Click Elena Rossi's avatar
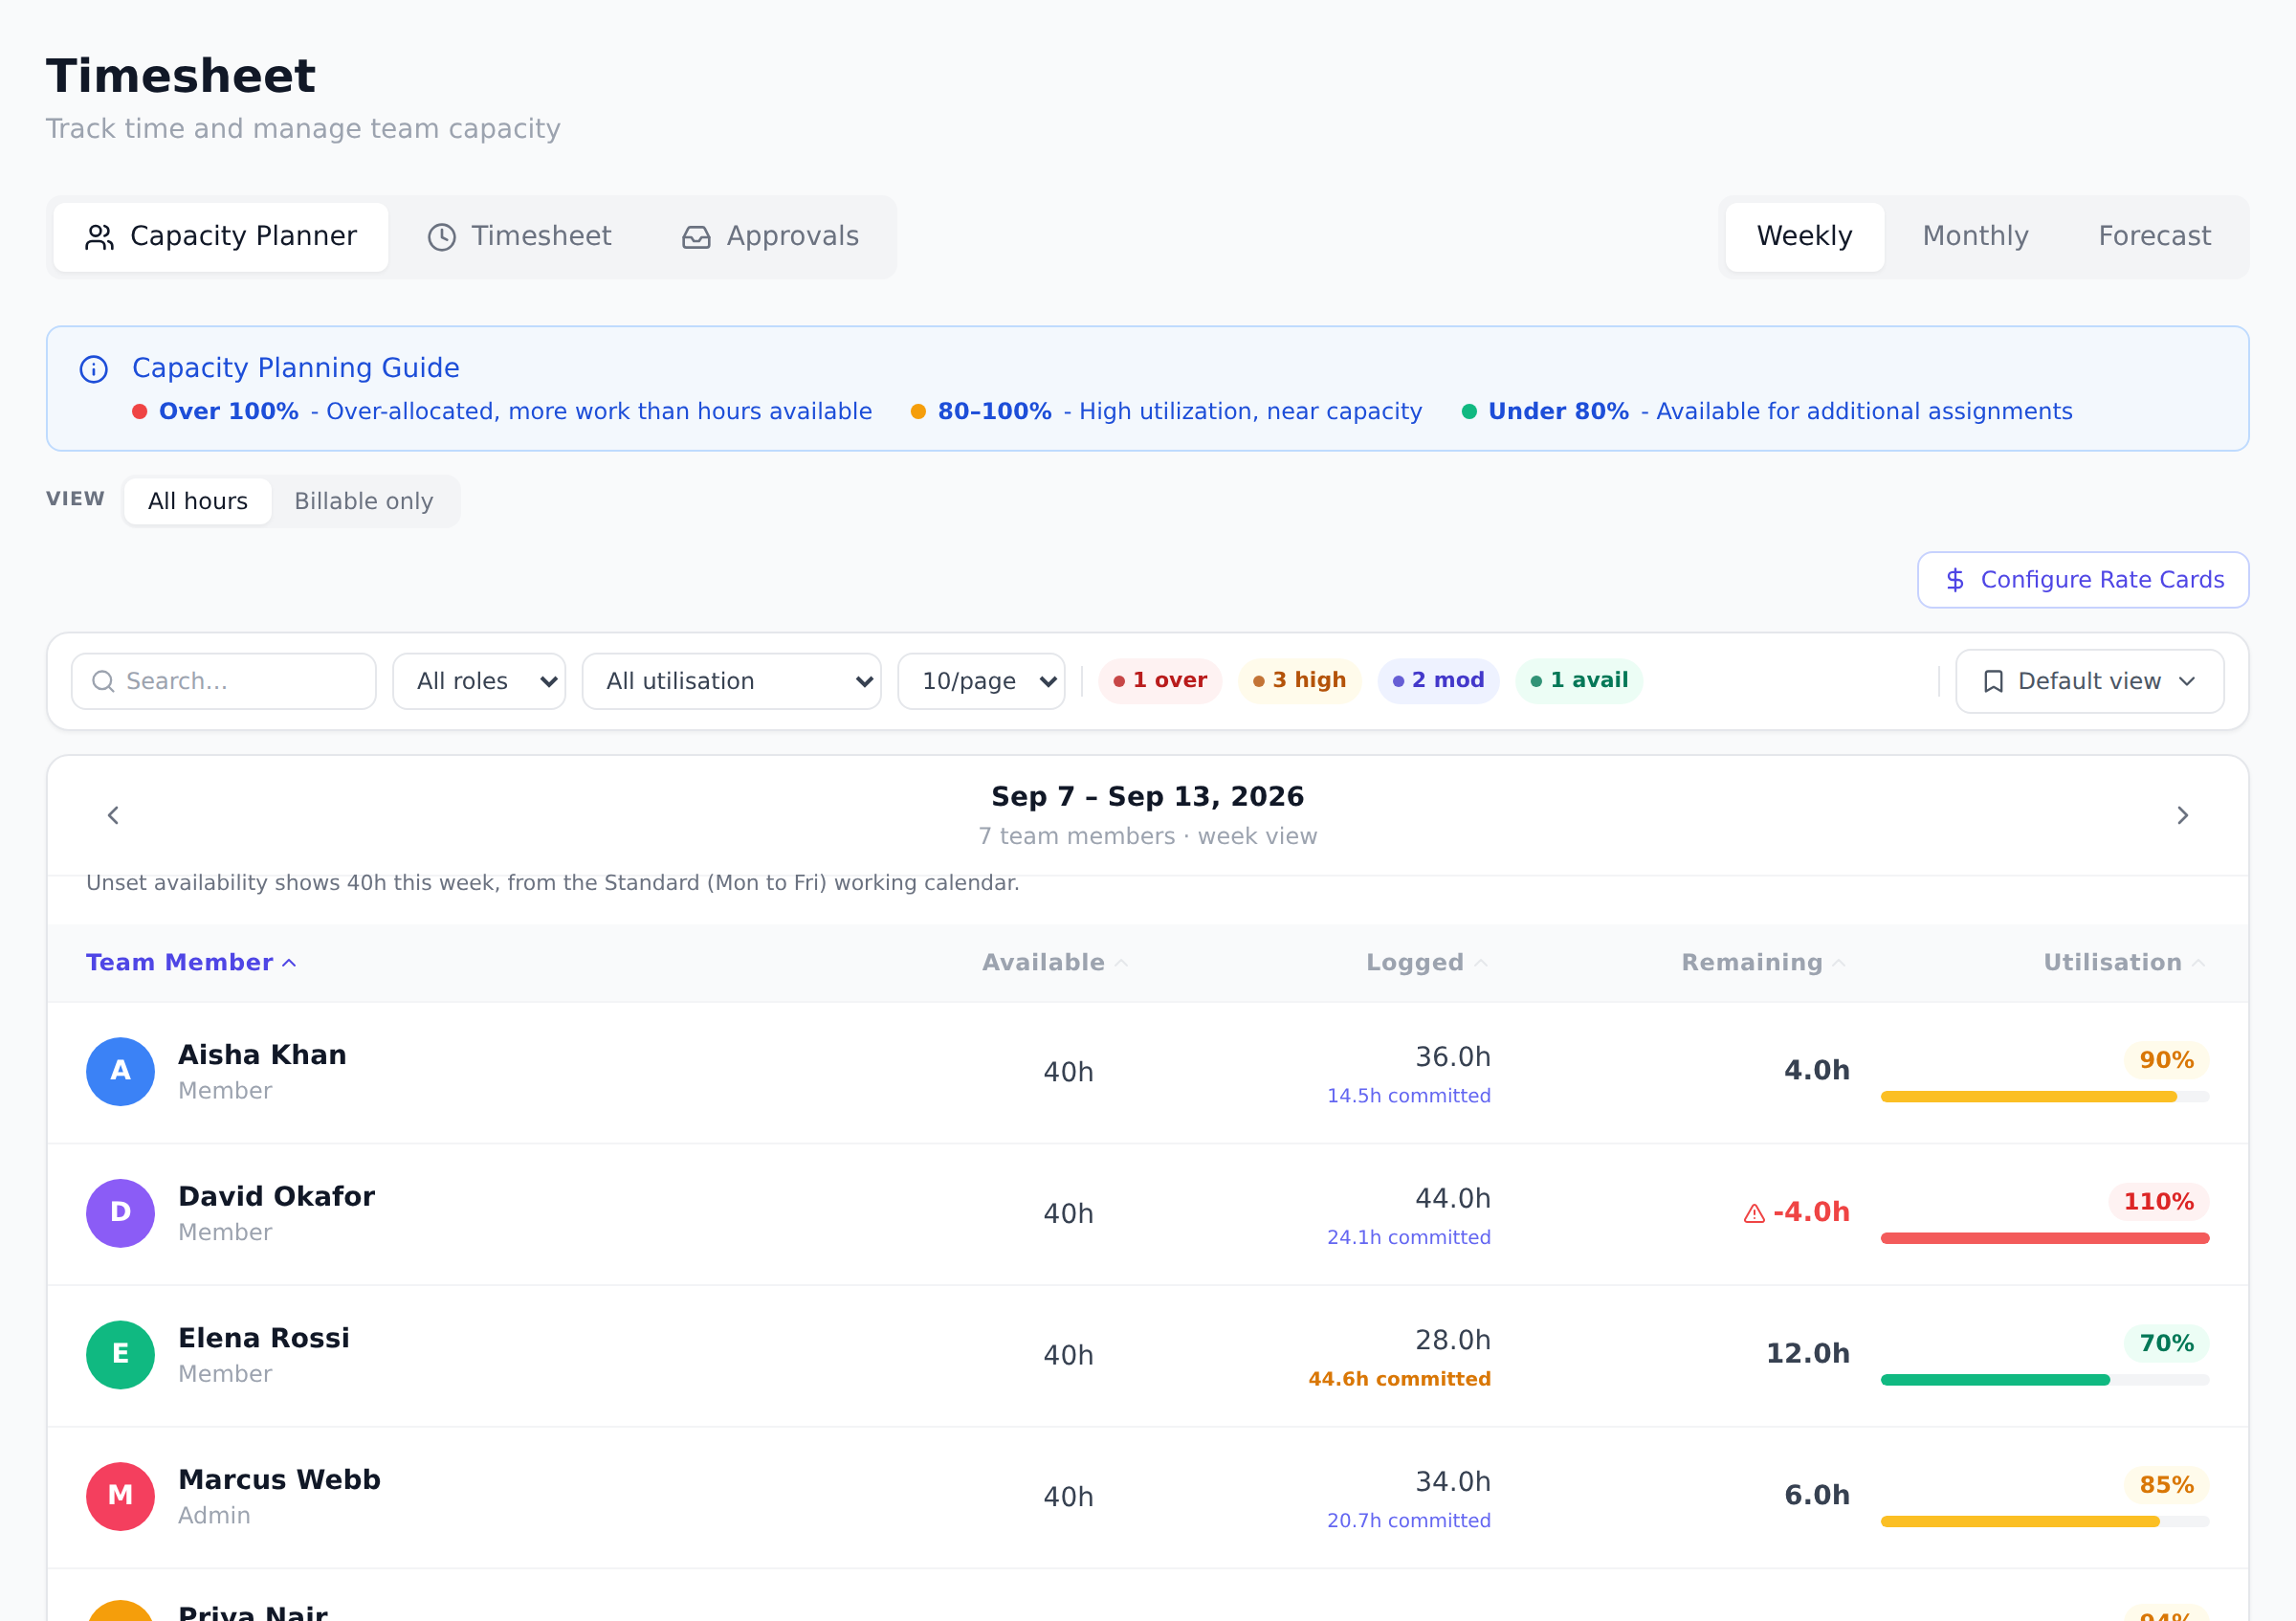This screenshot has height=1621, width=2296. click(x=120, y=1356)
